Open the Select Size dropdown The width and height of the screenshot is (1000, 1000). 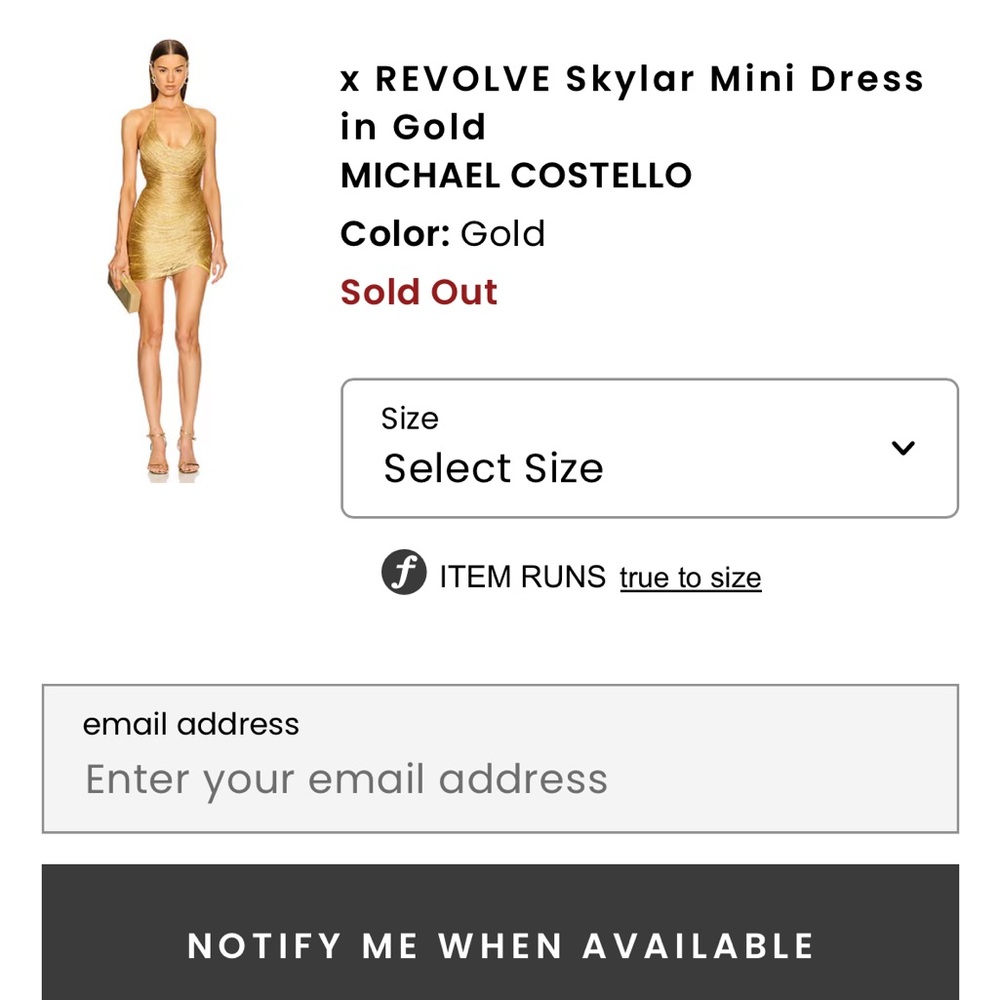click(648, 448)
